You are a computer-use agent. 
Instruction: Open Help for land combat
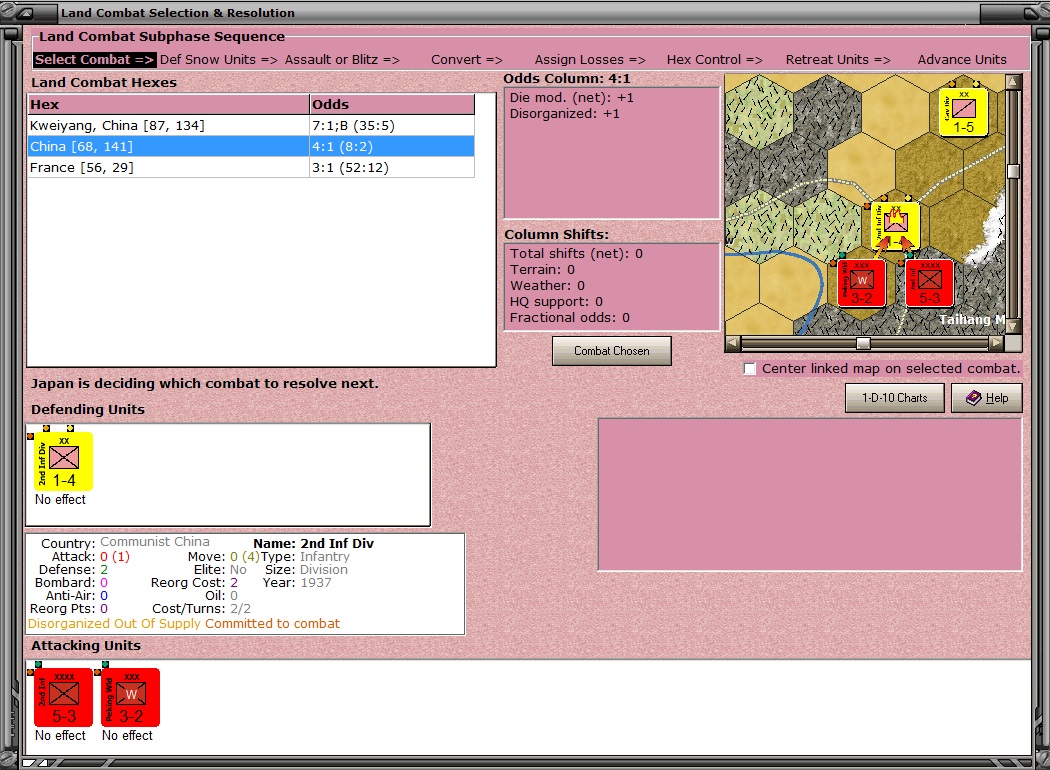point(987,398)
